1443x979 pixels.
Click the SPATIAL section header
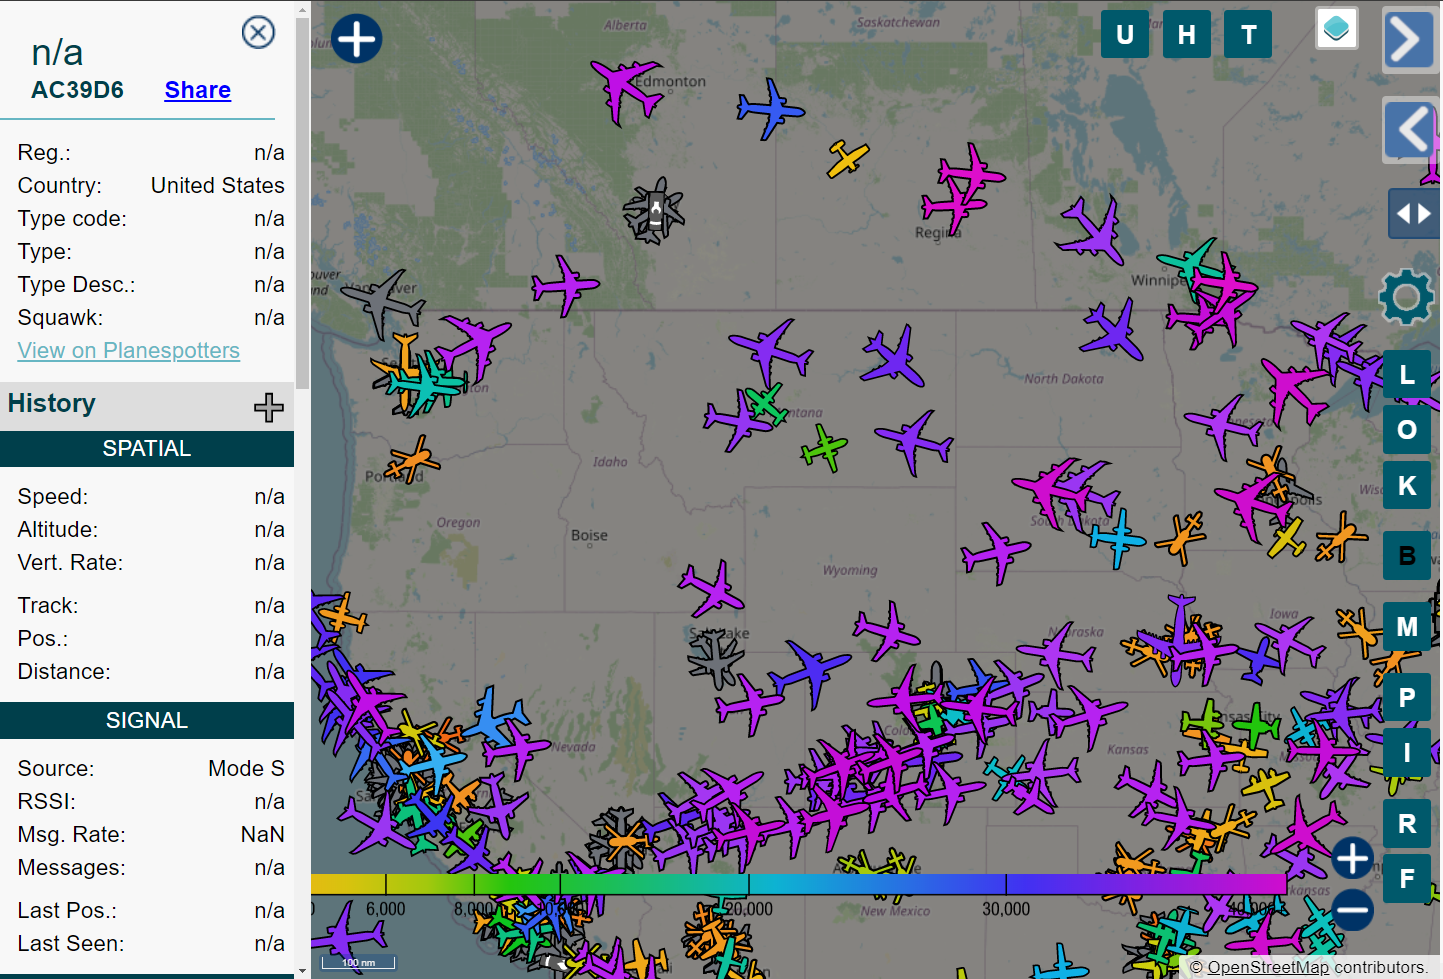coord(147,448)
